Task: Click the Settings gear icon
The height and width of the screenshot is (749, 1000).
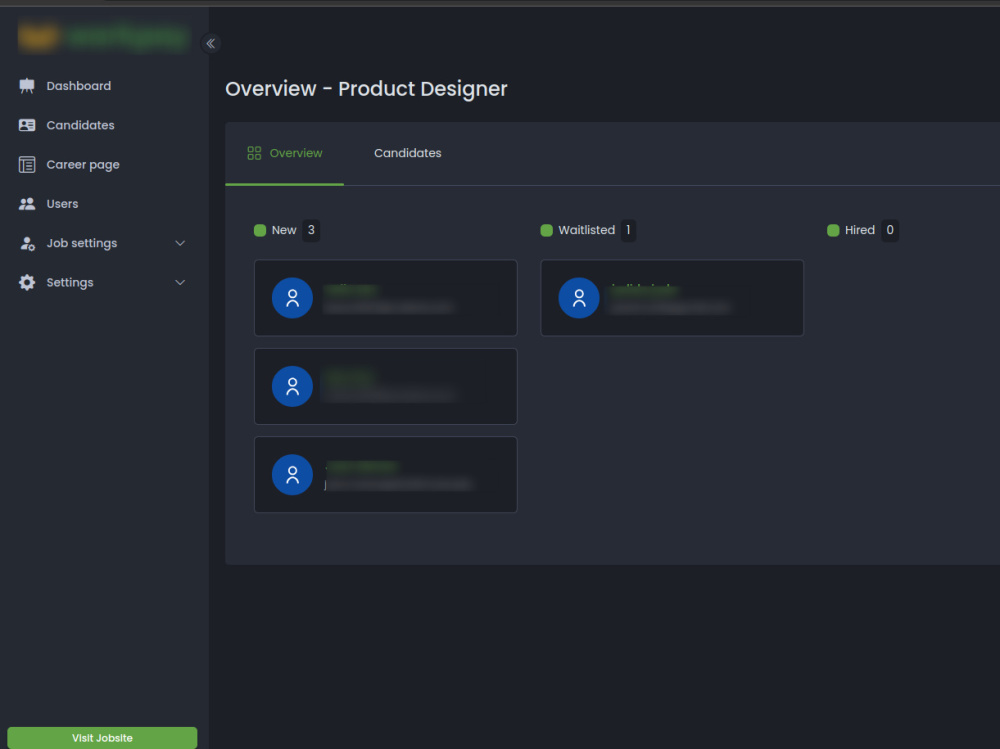Action: tap(27, 282)
